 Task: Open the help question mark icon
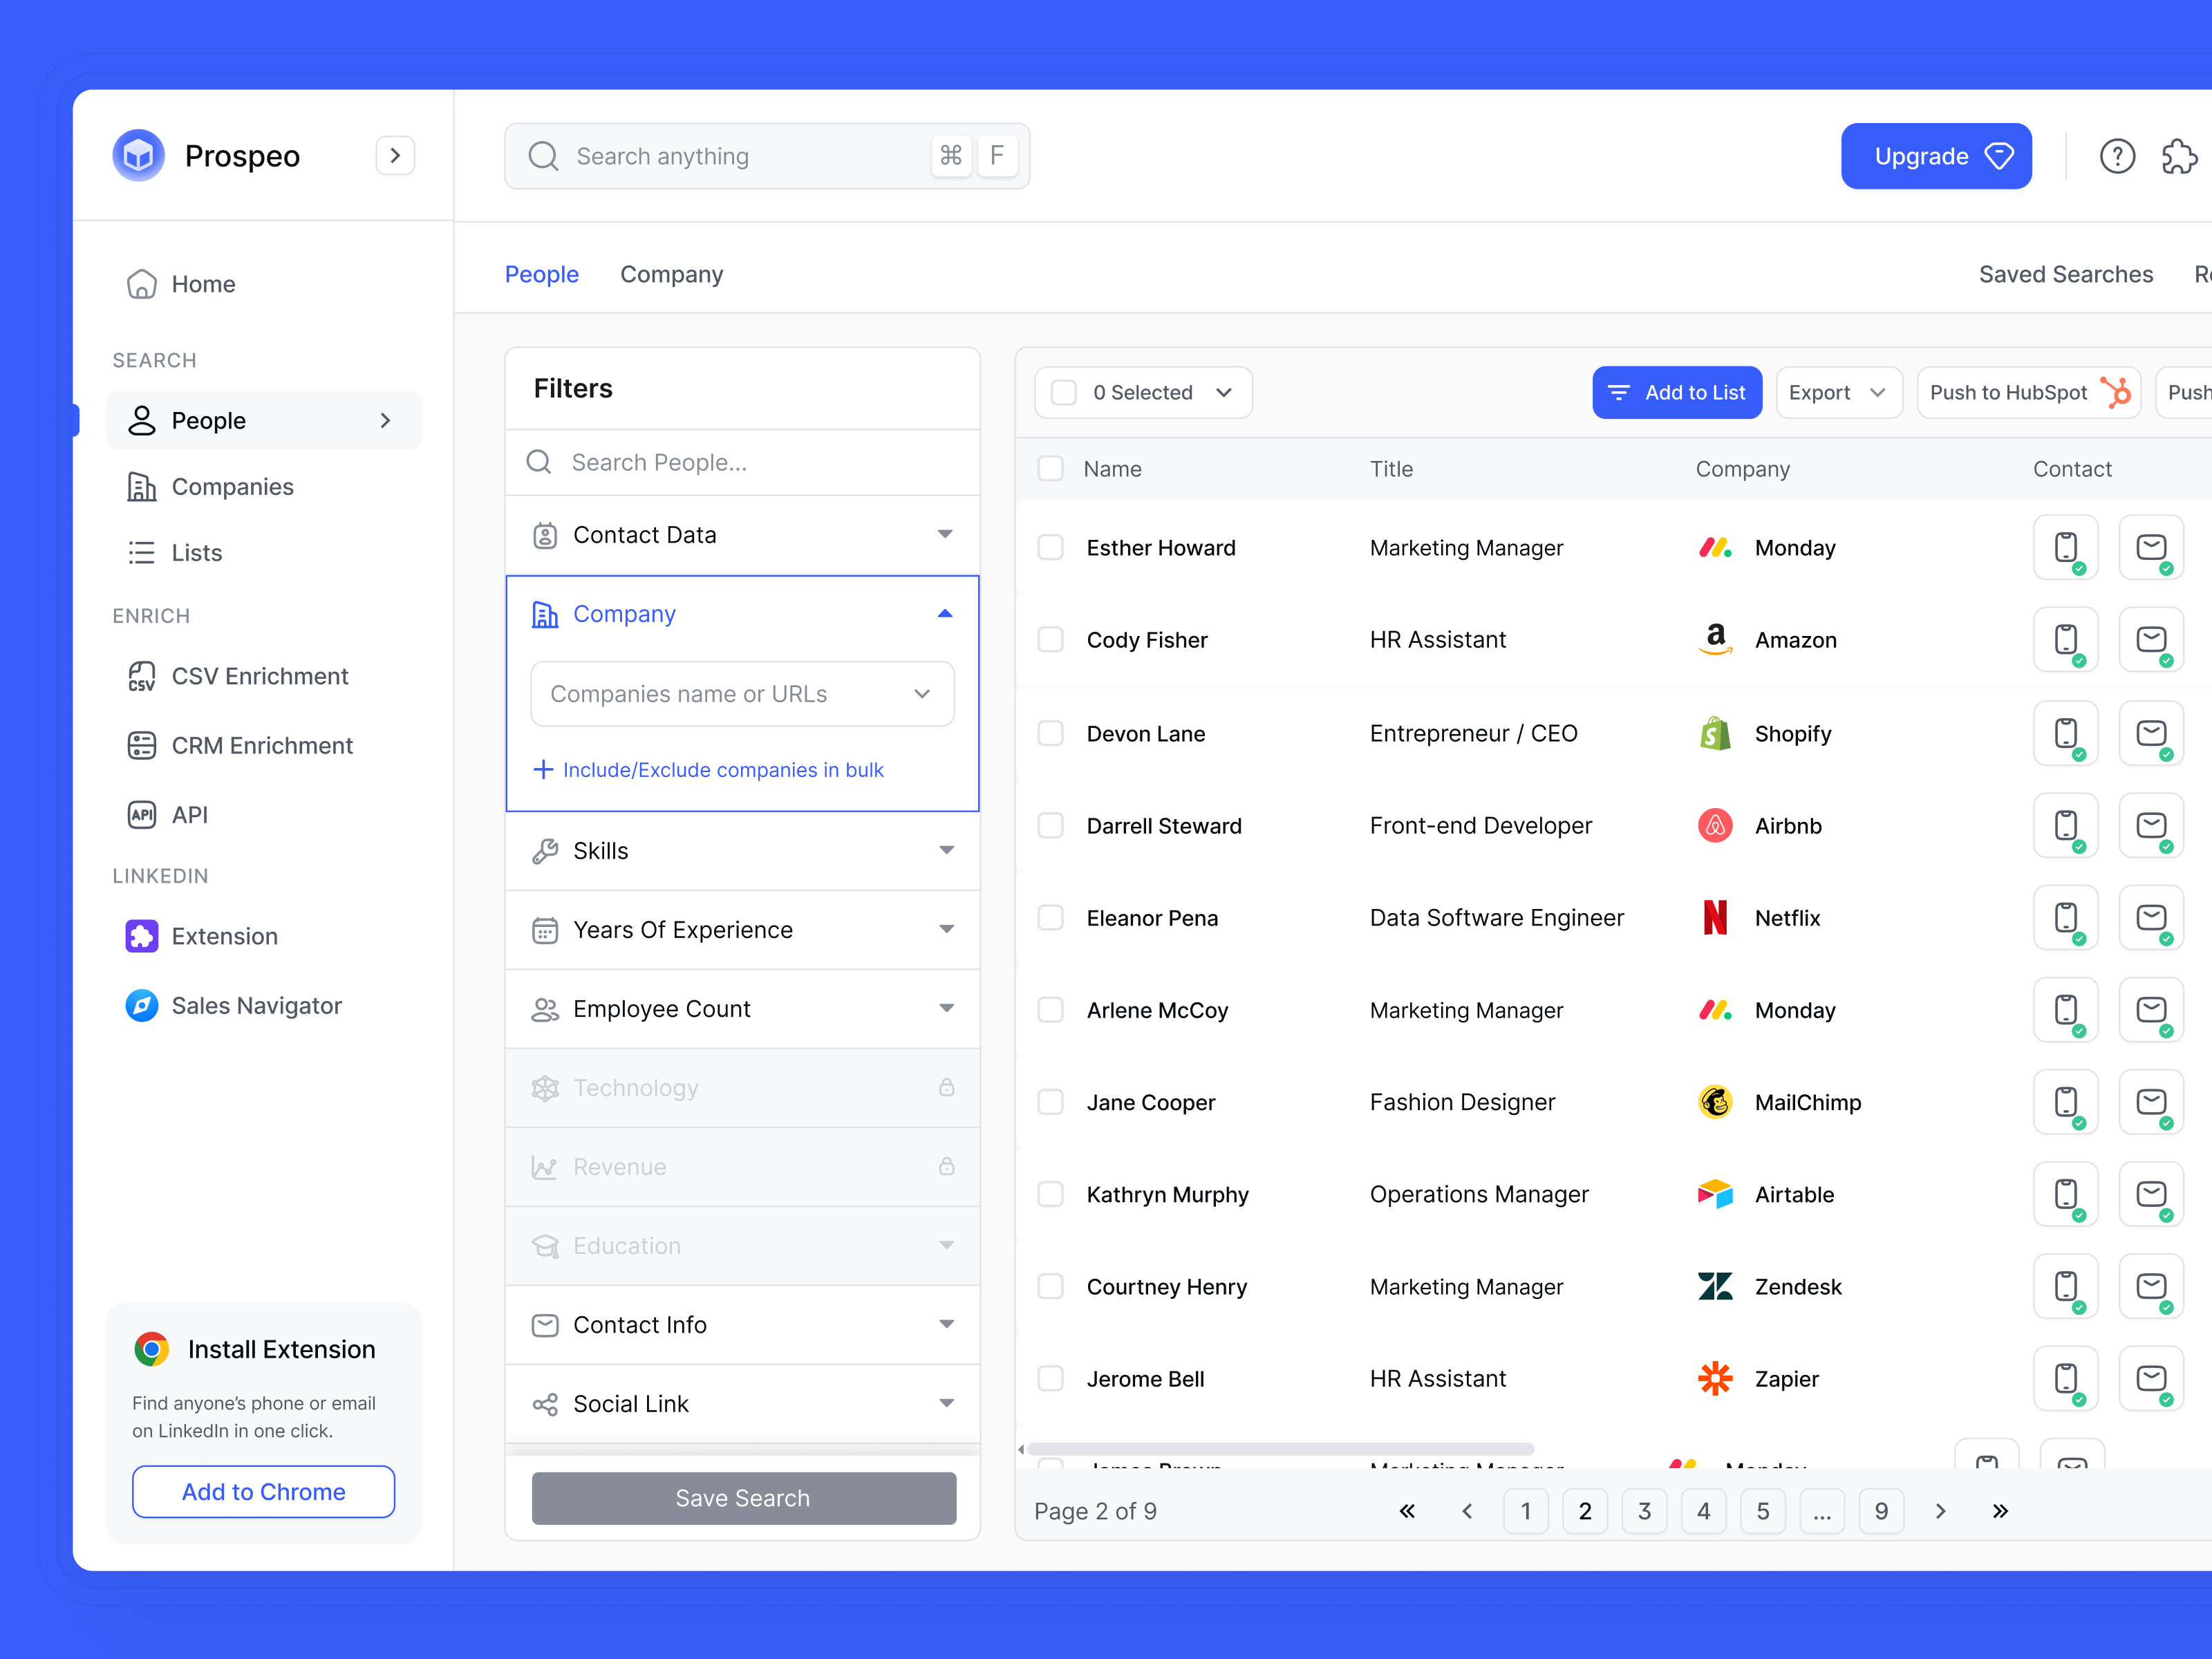pyautogui.click(x=2117, y=156)
